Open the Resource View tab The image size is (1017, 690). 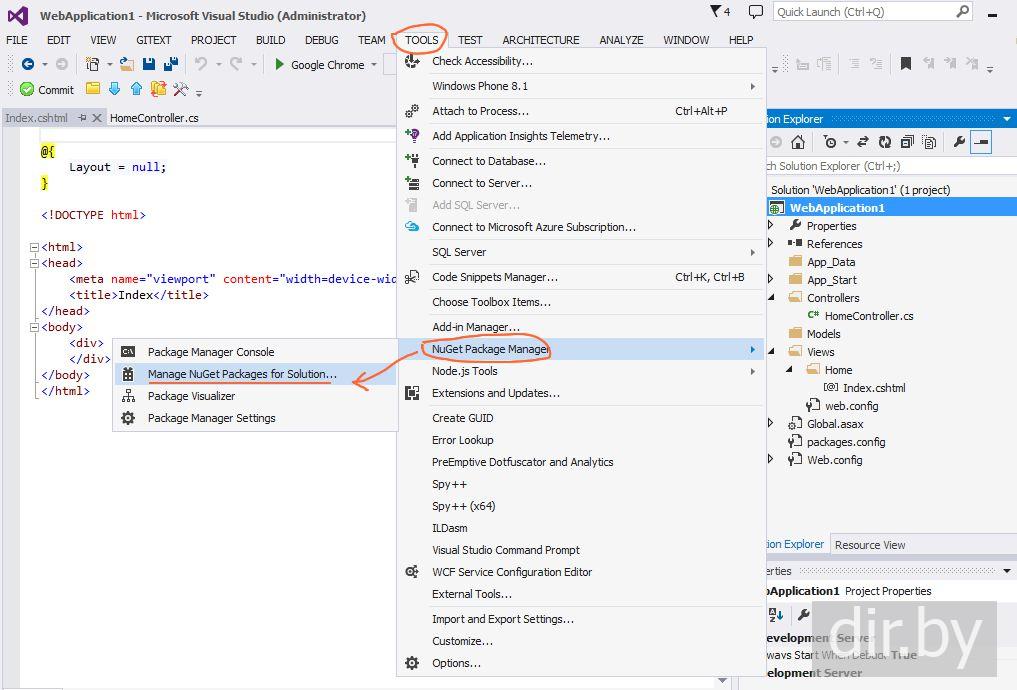869,545
